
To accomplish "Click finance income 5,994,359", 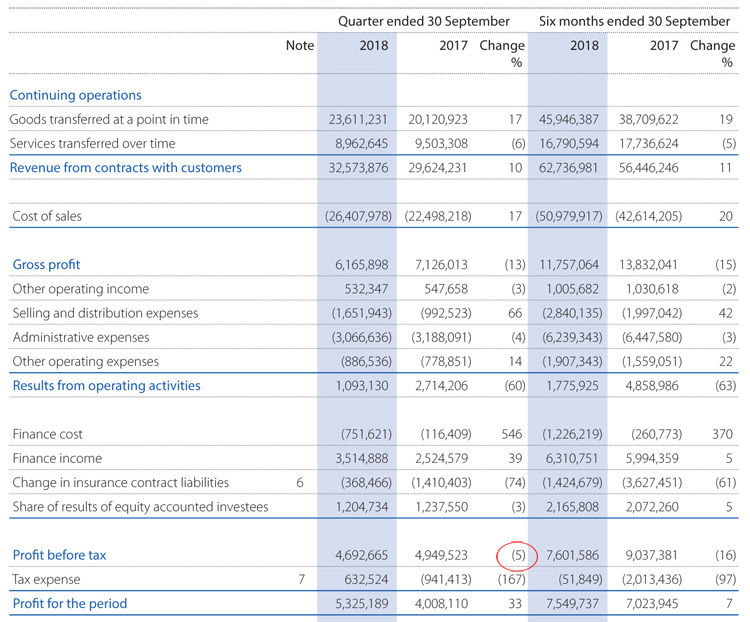I will coord(652,458).
